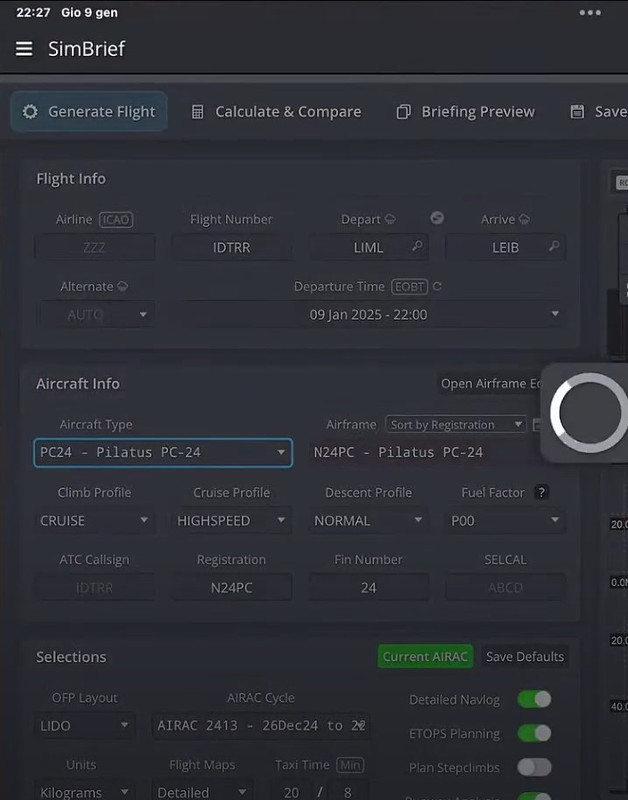
Task: Open the Briefing Preview tab
Action: 465,112
